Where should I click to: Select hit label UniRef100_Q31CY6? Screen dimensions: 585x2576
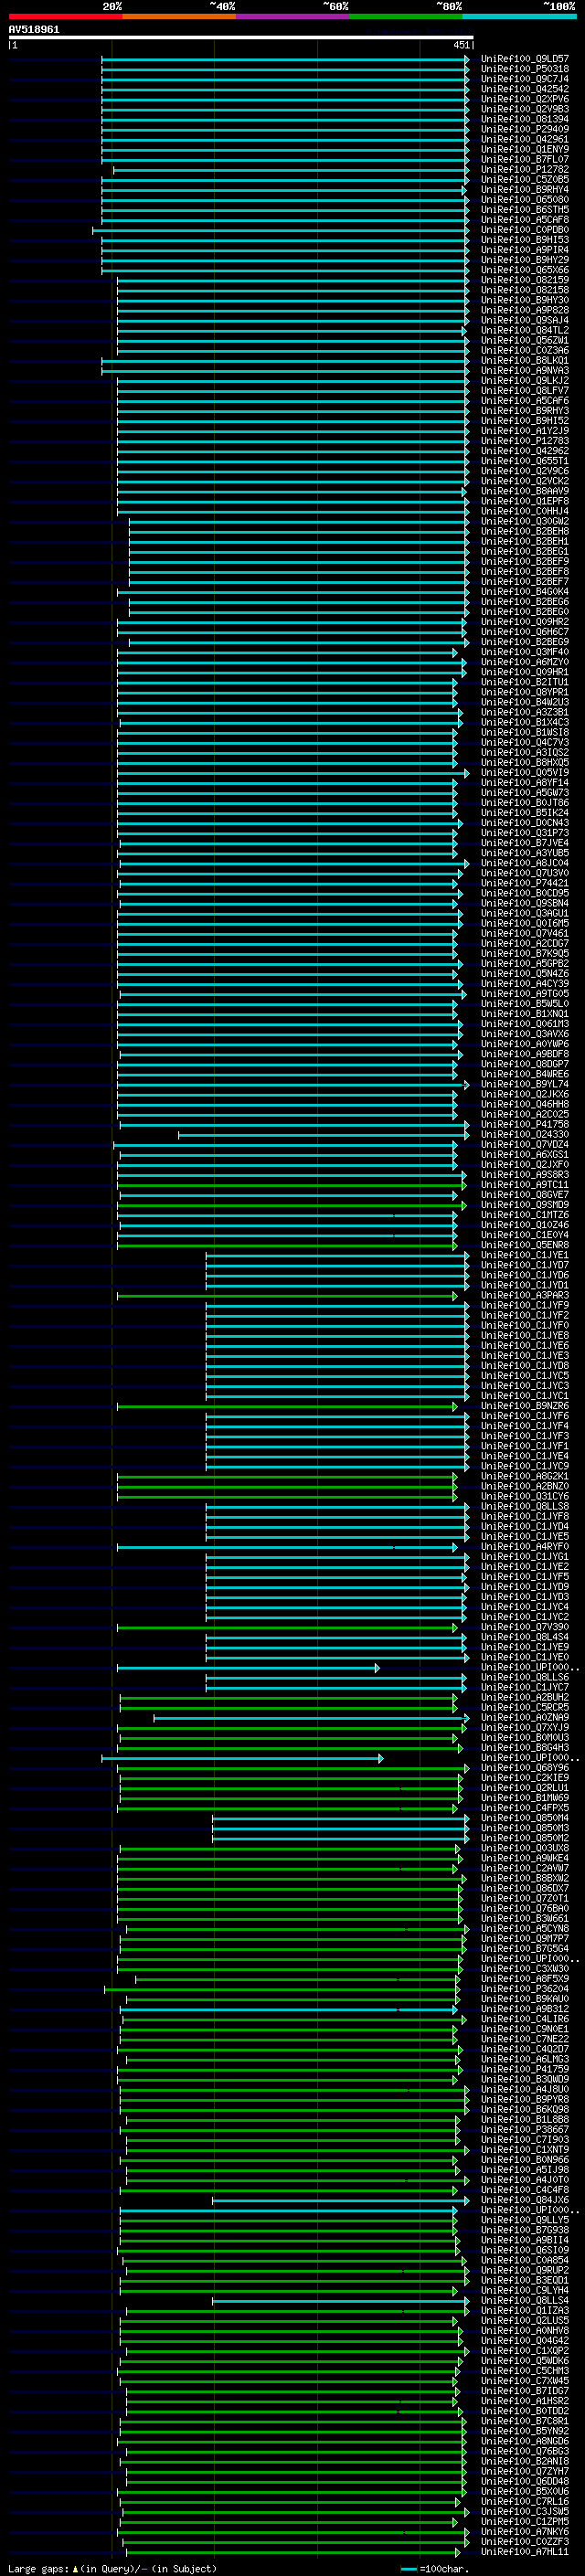coord(525,1497)
